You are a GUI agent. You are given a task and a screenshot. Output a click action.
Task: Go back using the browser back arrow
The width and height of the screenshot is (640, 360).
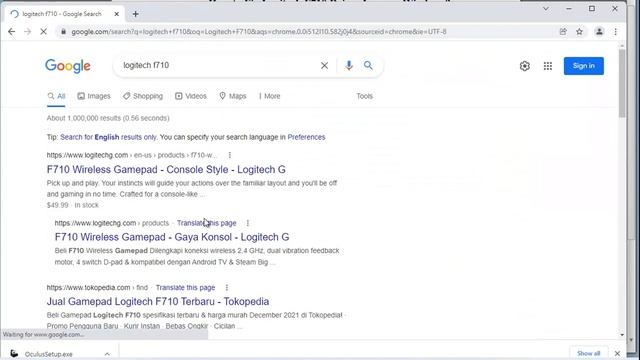pos(11,31)
